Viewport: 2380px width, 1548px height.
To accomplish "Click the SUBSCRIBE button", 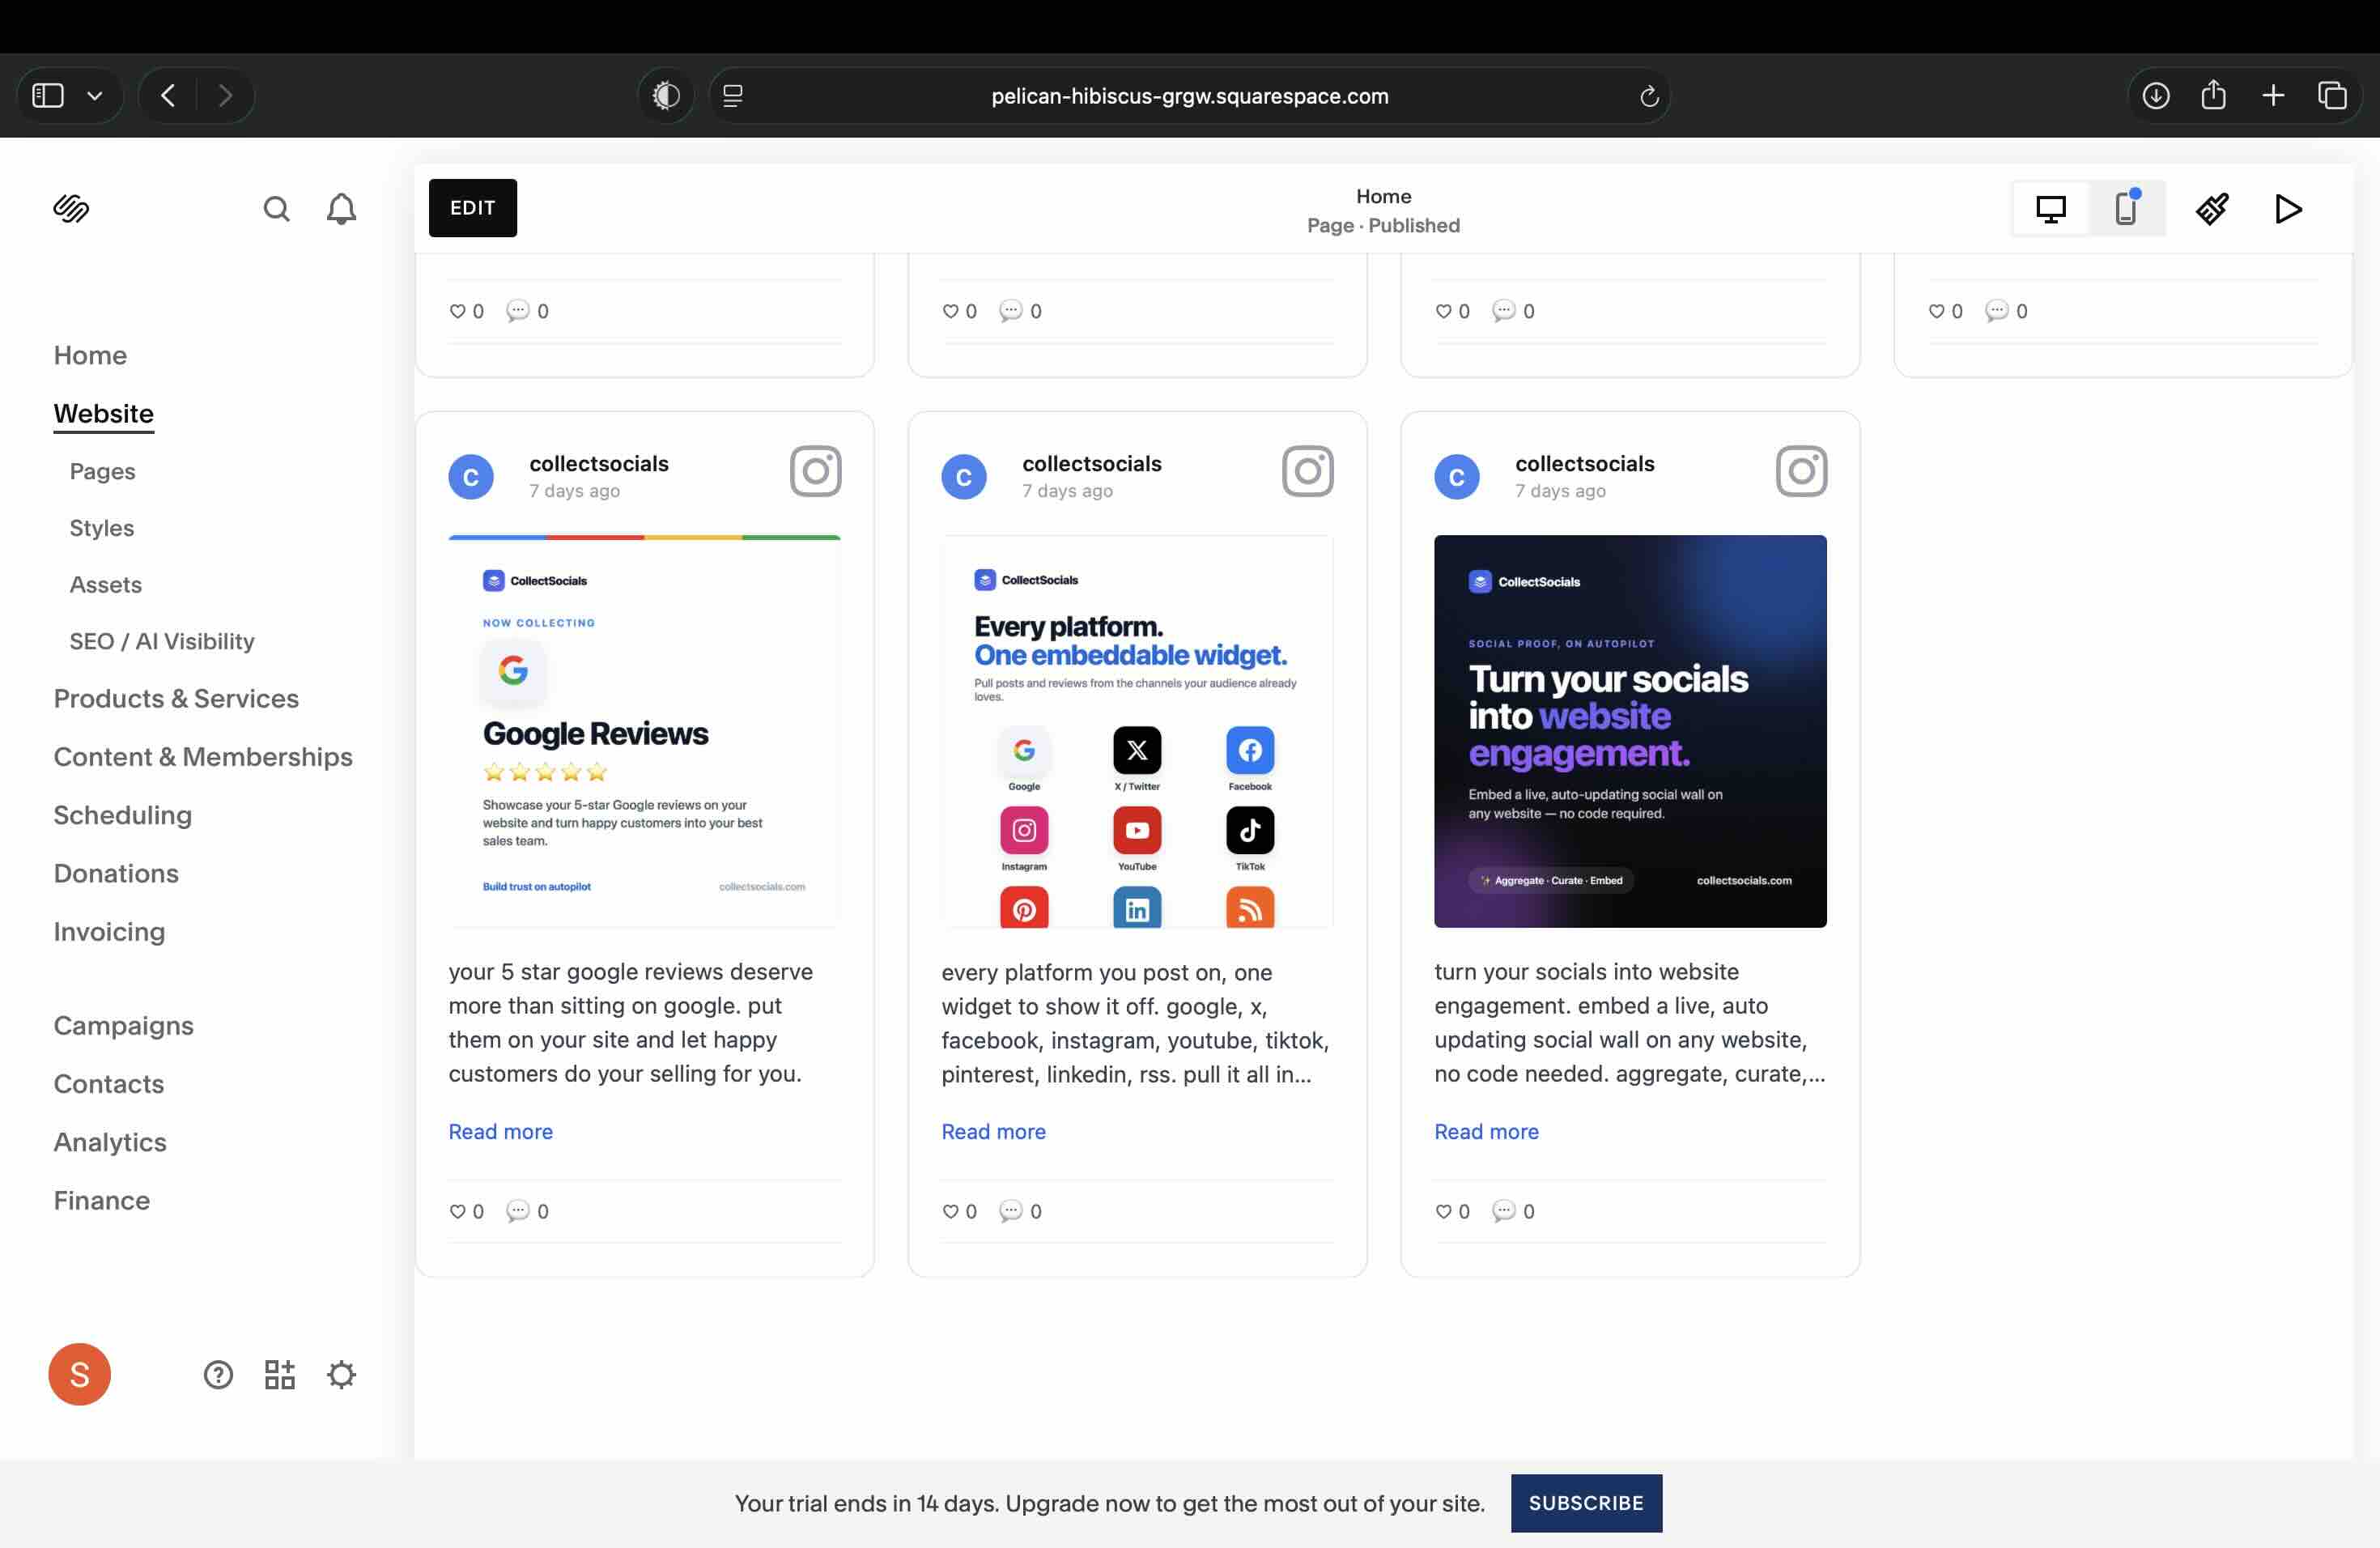I will [x=1586, y=1502].
